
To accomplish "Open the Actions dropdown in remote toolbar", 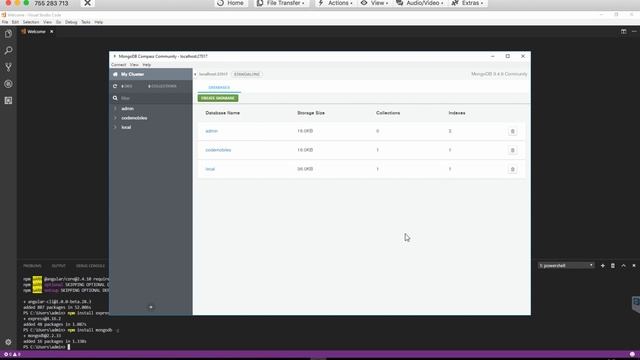I will (335, 3).
